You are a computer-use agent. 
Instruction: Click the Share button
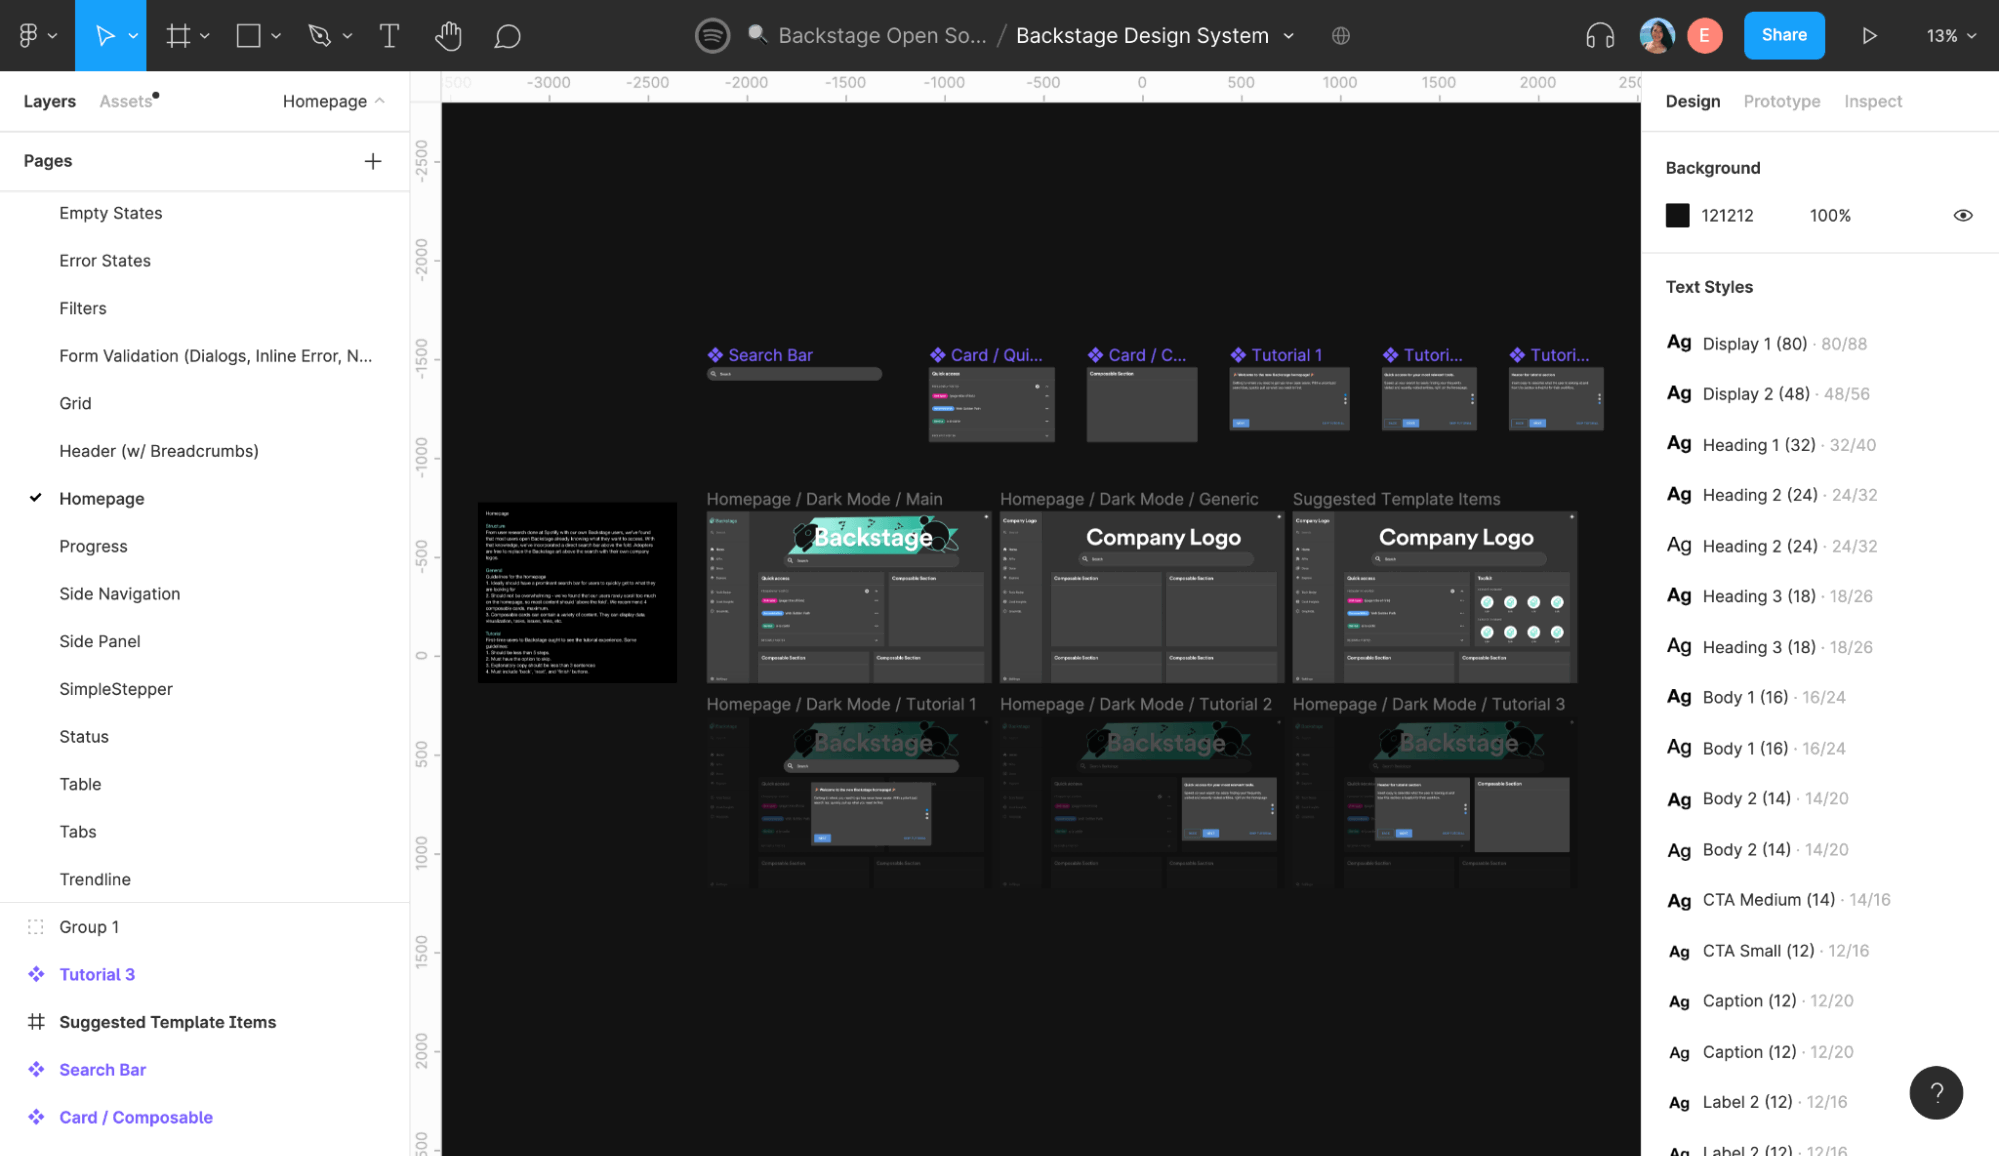[1784, 35]
